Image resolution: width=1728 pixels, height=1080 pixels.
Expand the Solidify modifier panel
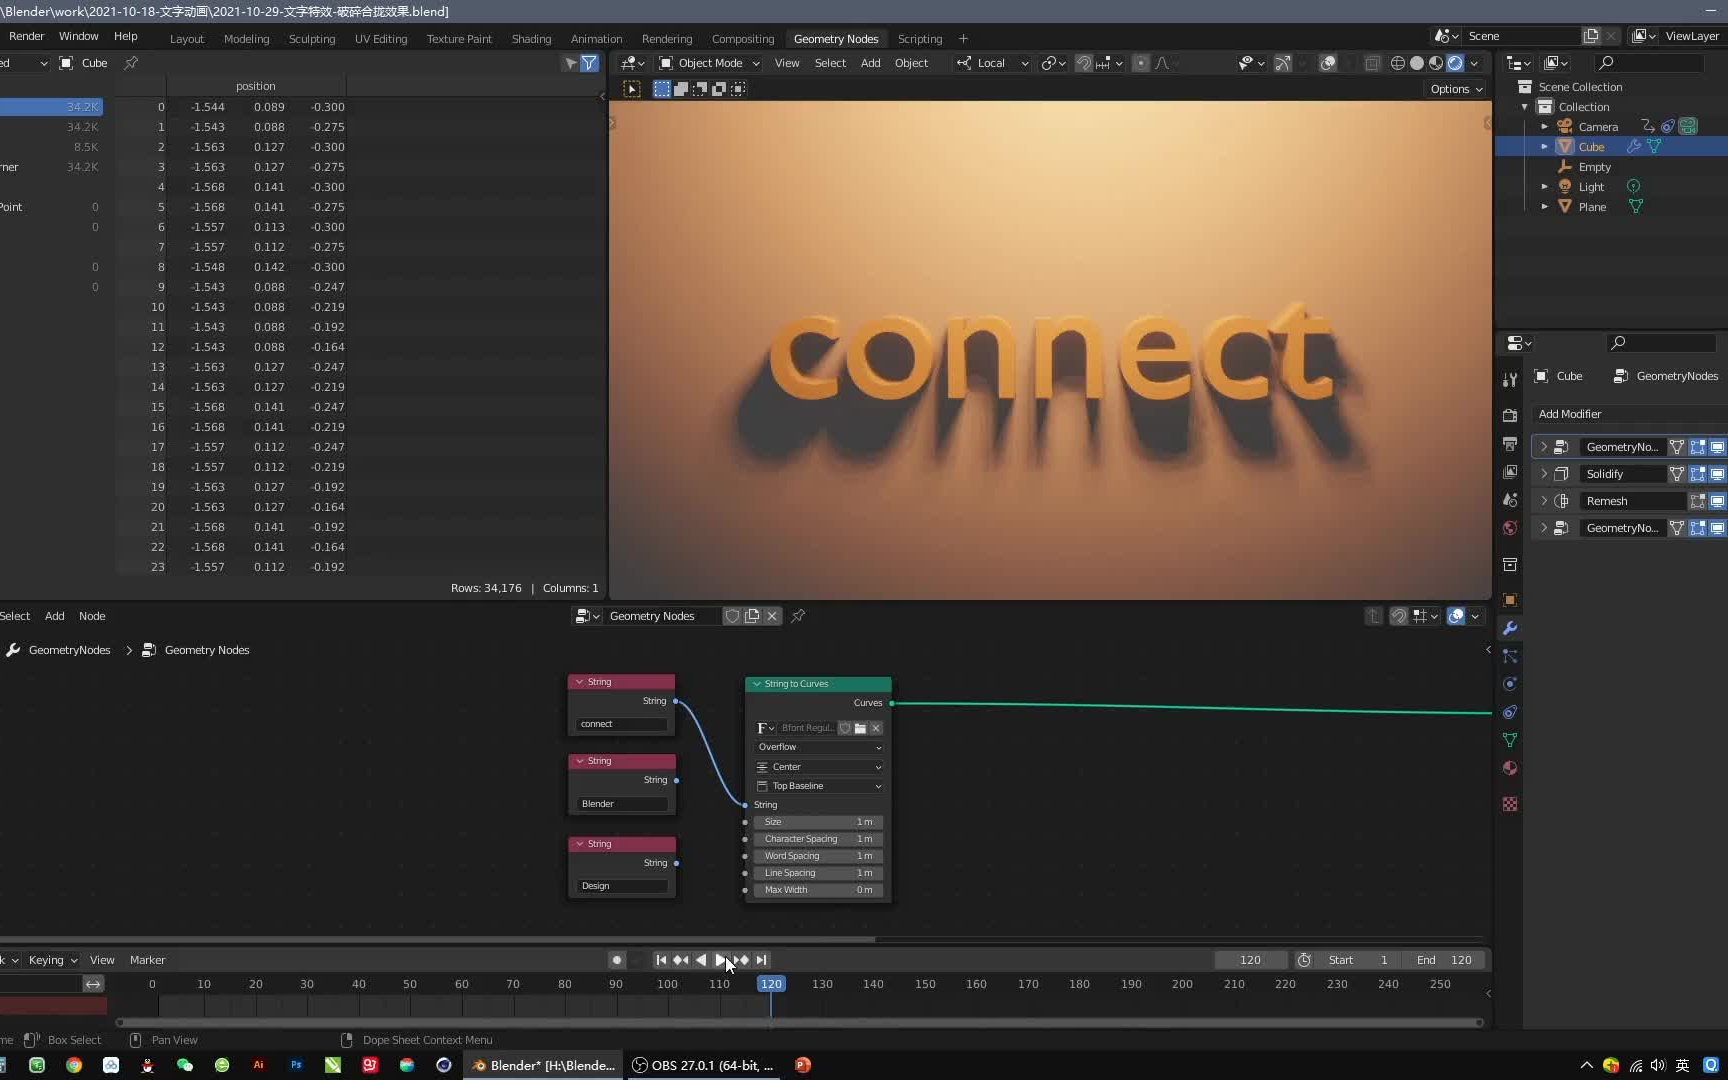[1545, 474]
